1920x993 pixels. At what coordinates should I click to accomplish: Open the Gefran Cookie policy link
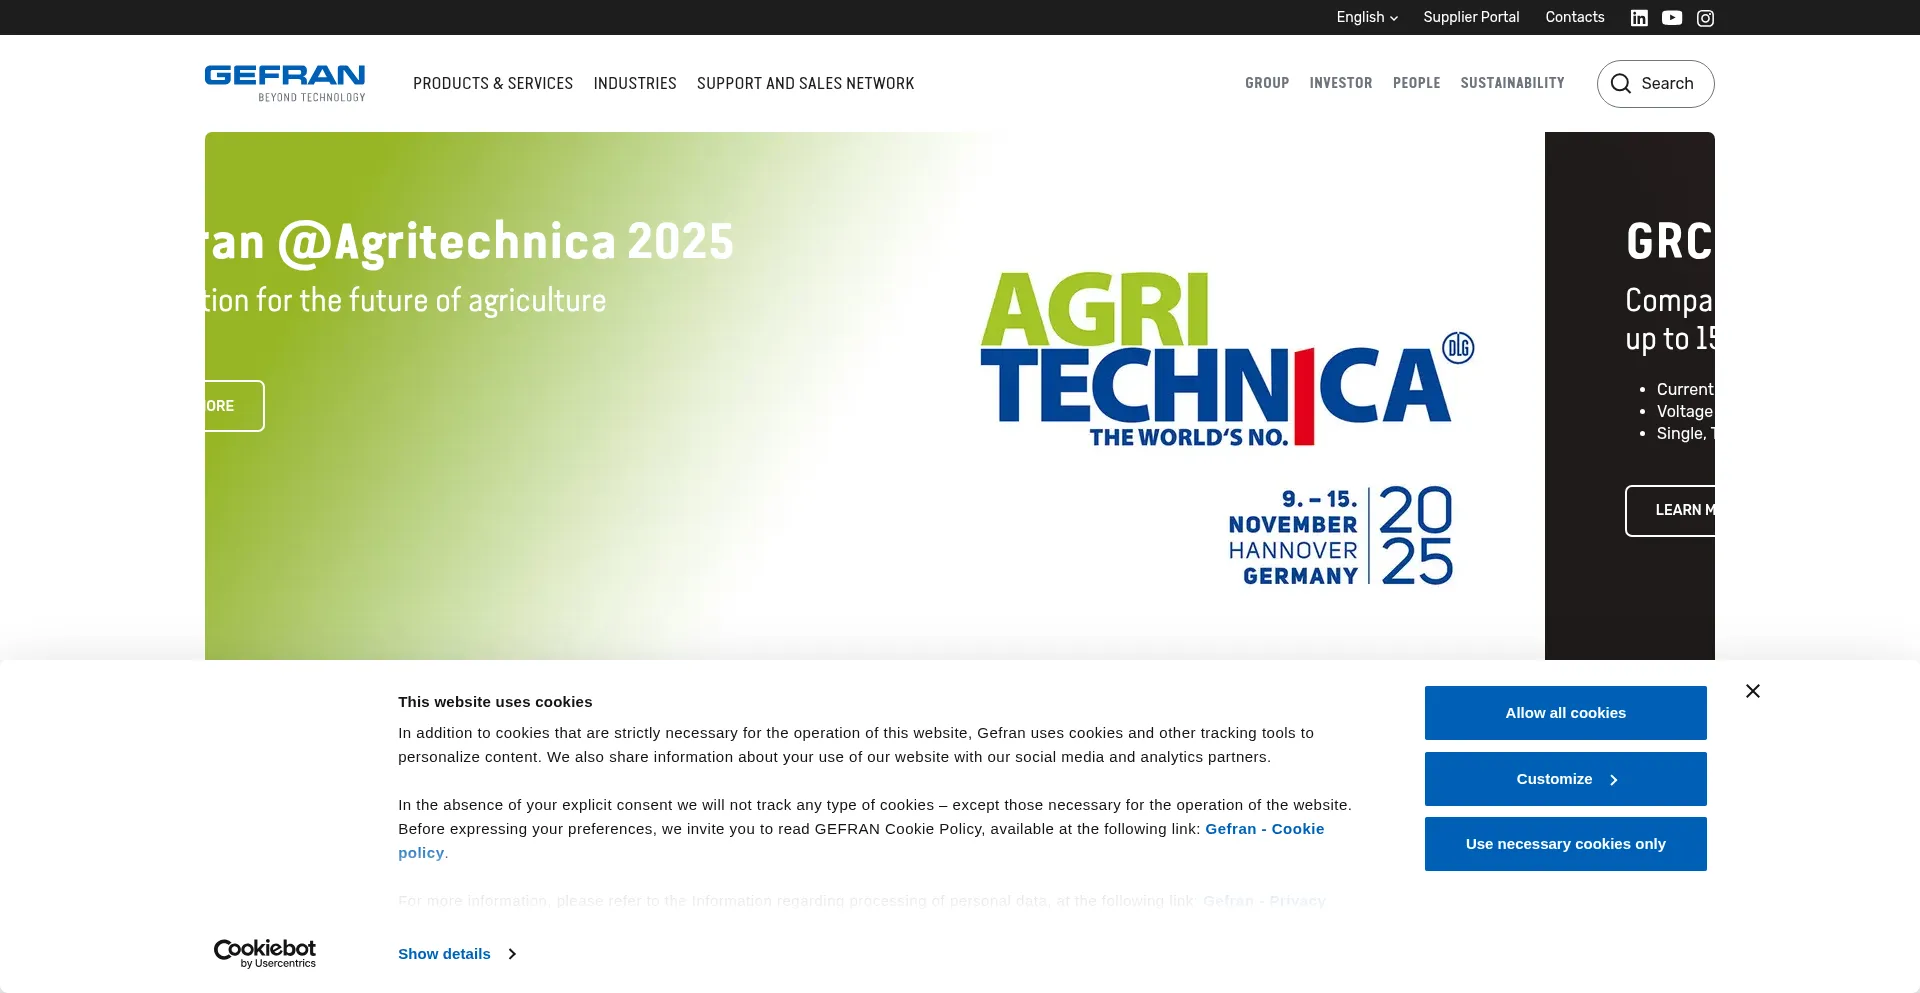tap(1264, 829)
